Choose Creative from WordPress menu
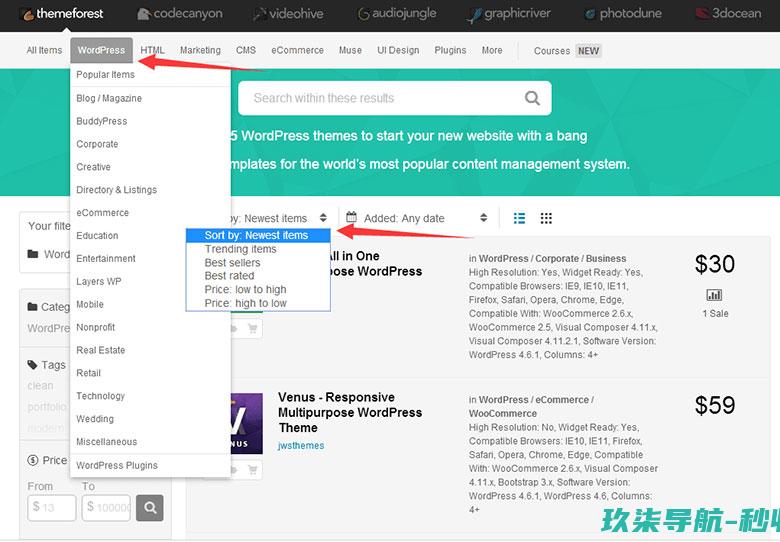Image resolution: width=780 pixels, height=542 pixels. coord(94,167)
